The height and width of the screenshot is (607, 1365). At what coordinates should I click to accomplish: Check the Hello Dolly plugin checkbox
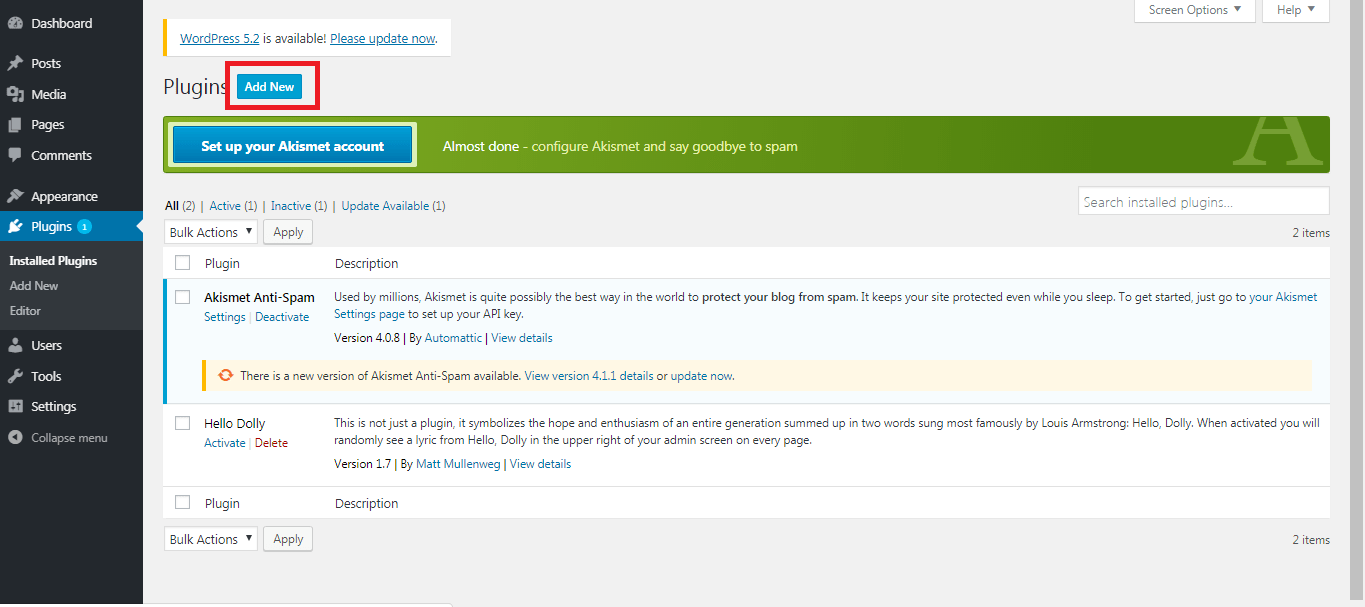[182, 423]
